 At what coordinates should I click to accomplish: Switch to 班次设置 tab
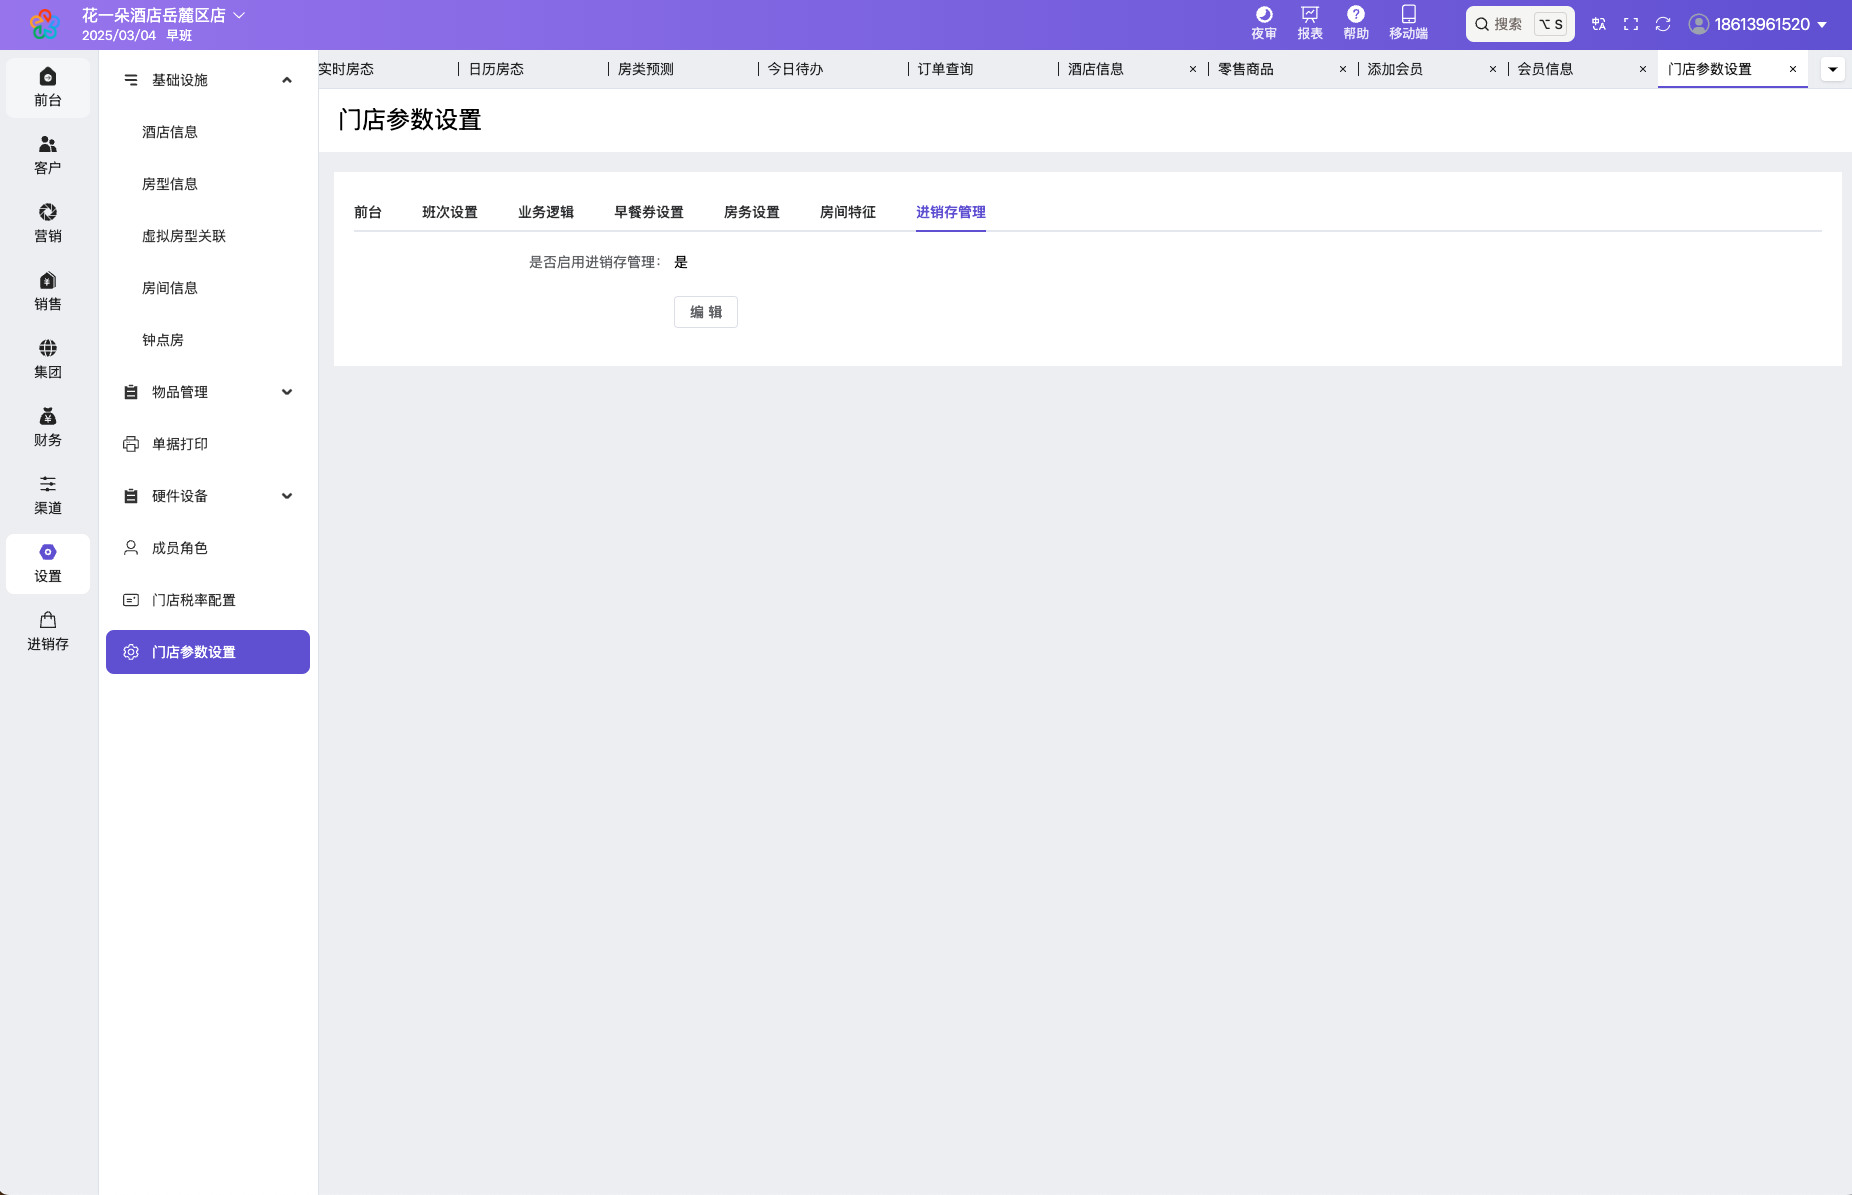click(x=449, y=212)
